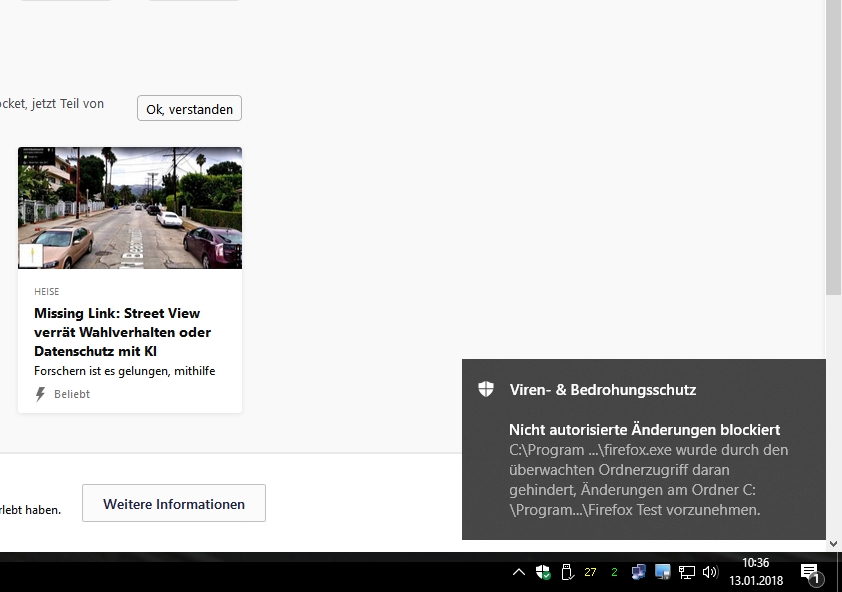Click the 'Weitere Informationen' button

(173, 503)
